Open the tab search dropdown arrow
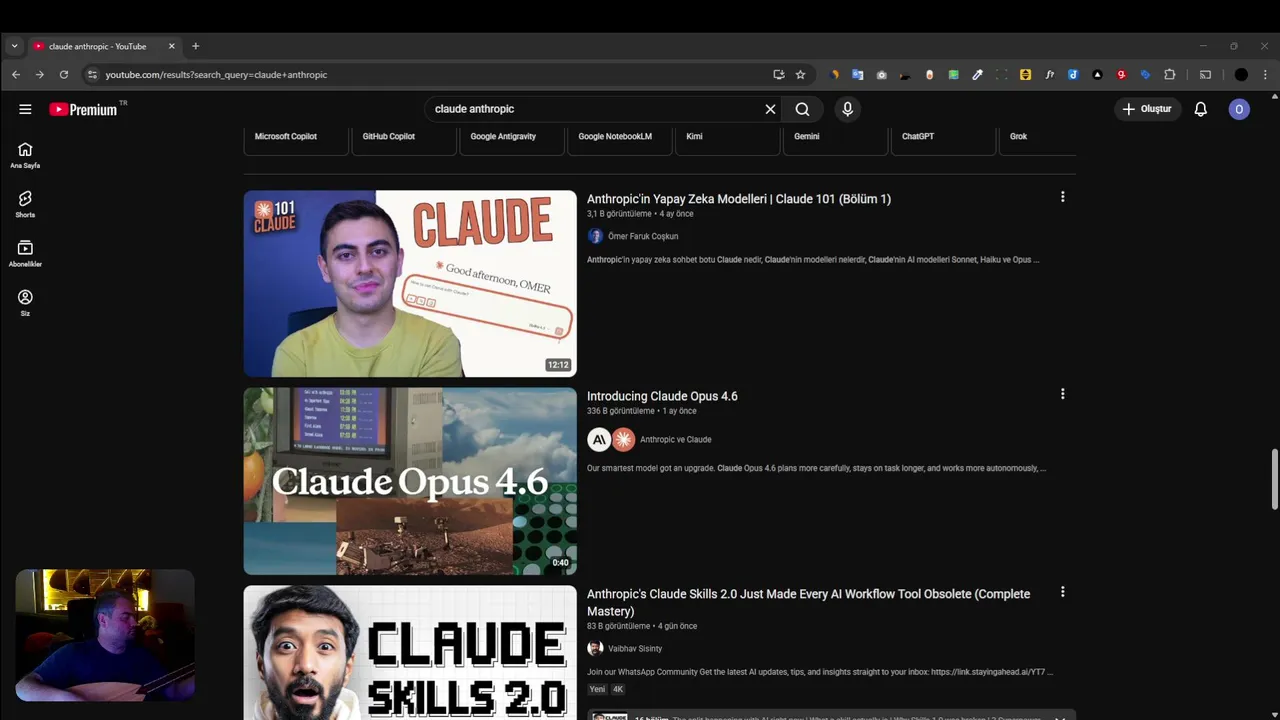1280x720 pixels. coord(14,46)
